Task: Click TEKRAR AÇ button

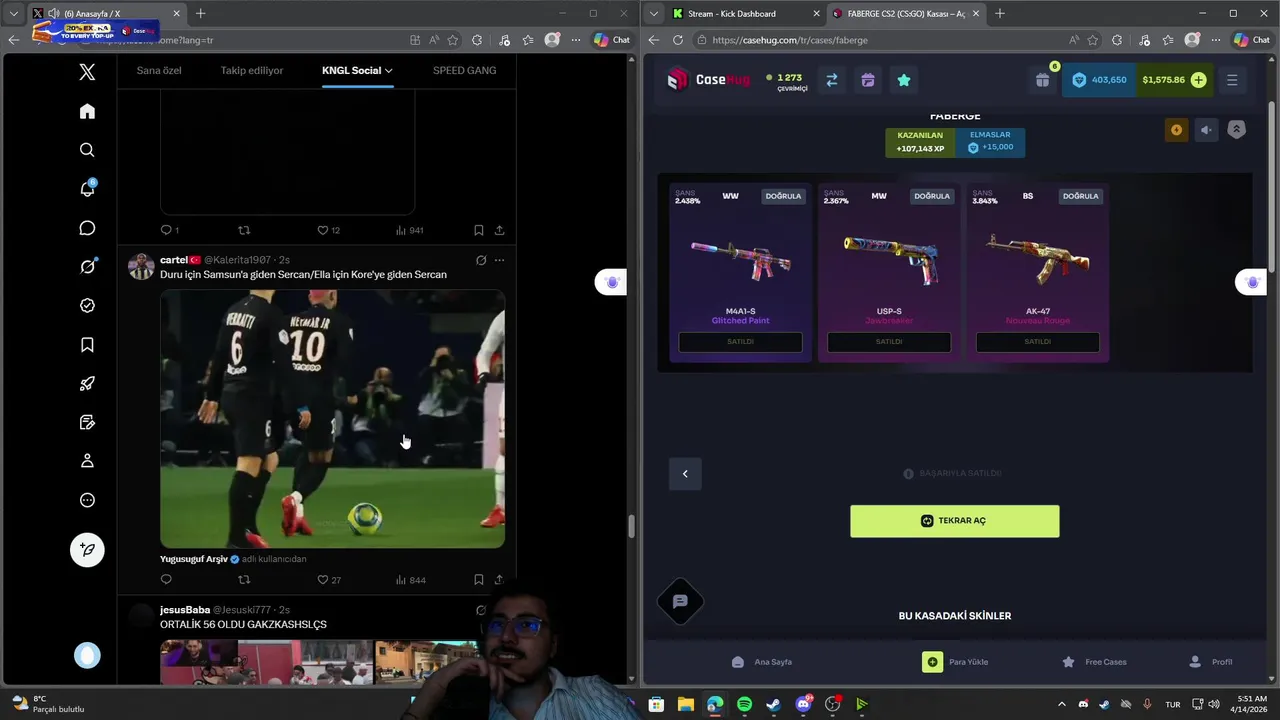Action: tap(955, 521)
